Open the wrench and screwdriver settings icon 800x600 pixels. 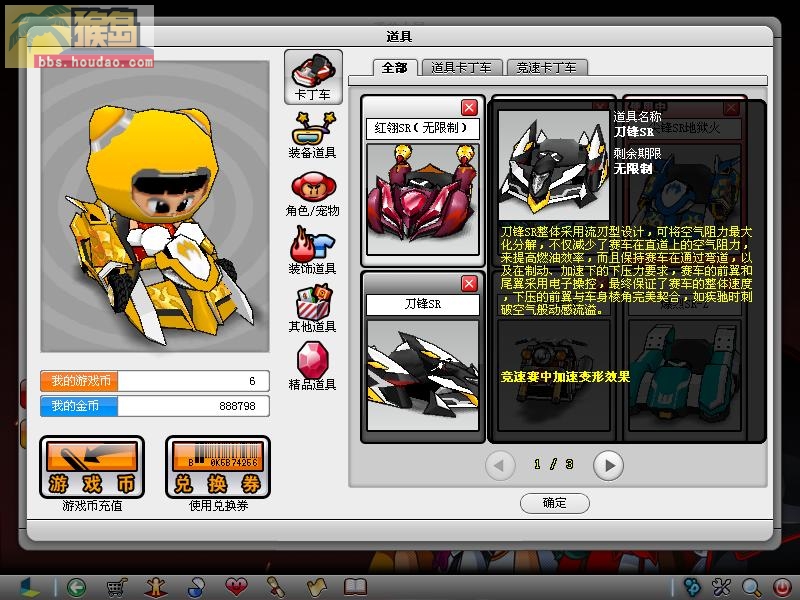pyautogui.click(x=722, y=588)
